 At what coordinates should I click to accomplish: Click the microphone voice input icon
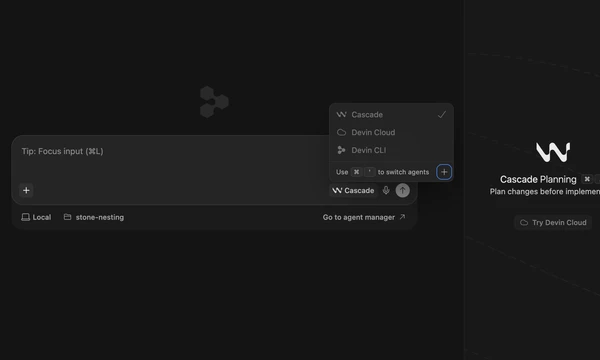386,190
